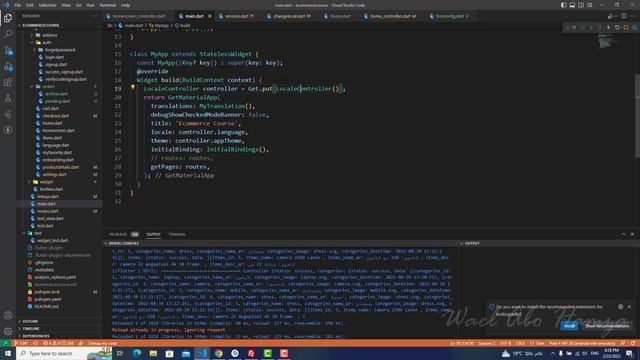
Task: Open Explorer panel more actions ellipsis
Action: (x=95, y=16)
